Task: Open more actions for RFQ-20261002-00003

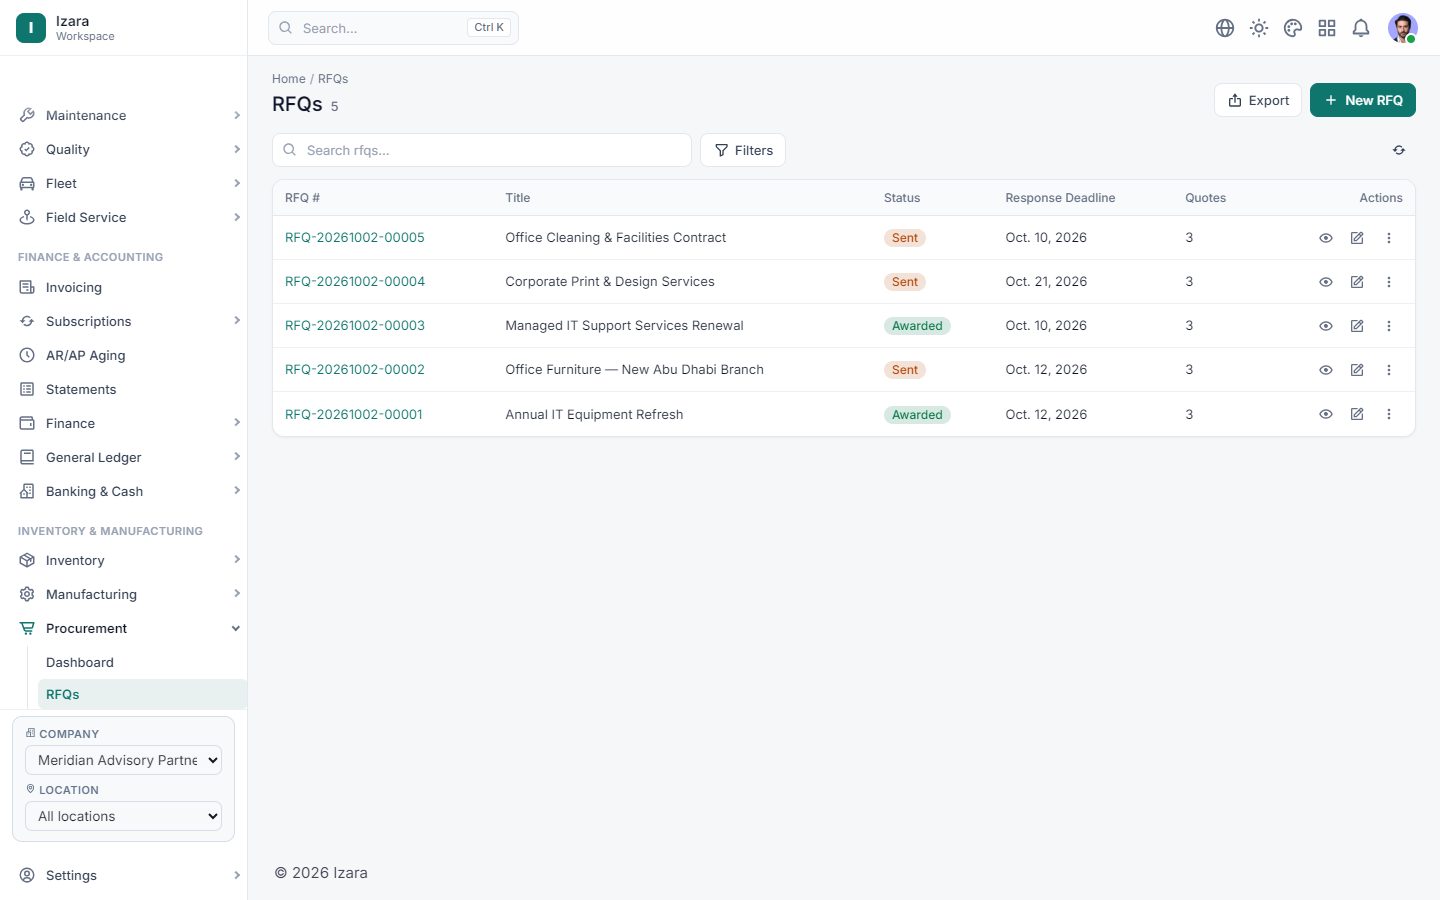Action: (1389, 326)
